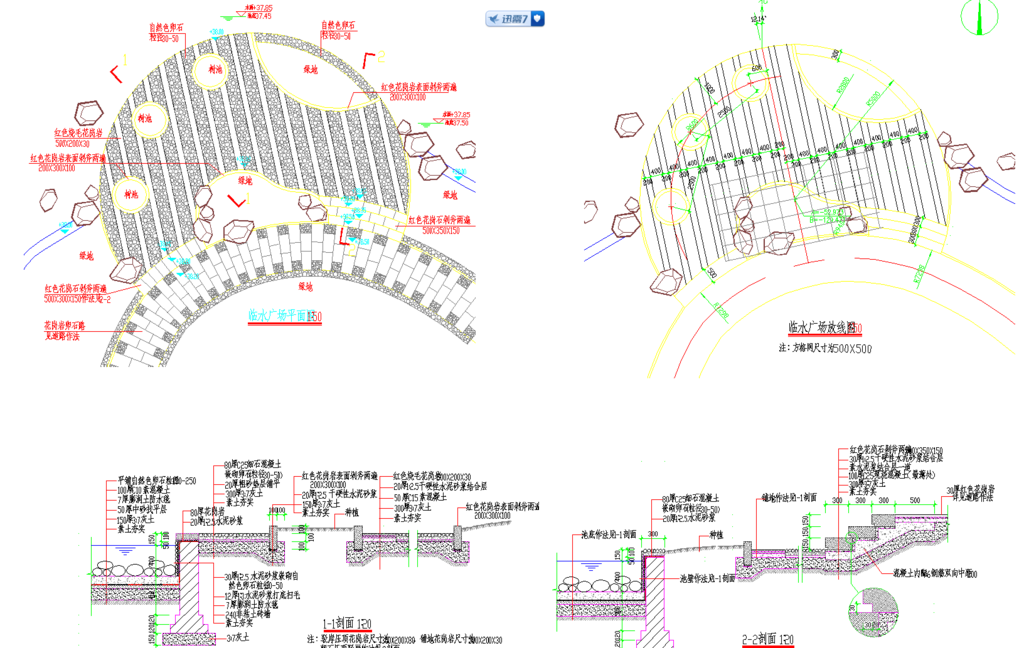Select the 方格网尺寸为500X500 note text
This screenshot has height=648, width=1024.
(825, 349)
